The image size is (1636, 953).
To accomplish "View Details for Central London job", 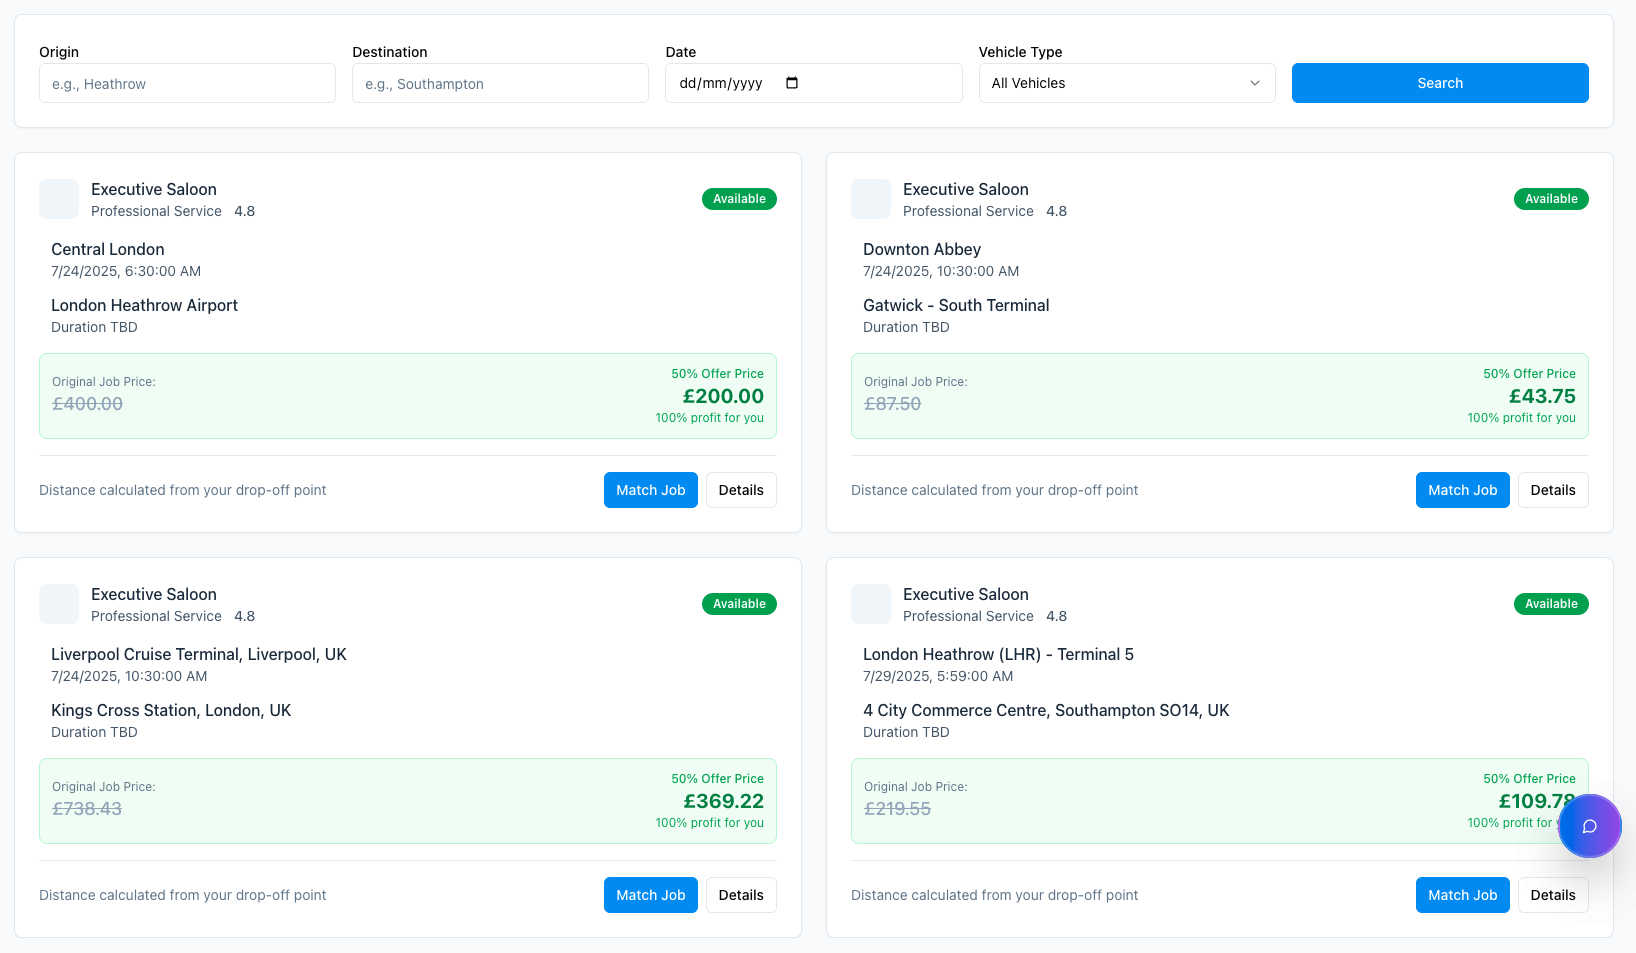I will click(x=741, y=490).
